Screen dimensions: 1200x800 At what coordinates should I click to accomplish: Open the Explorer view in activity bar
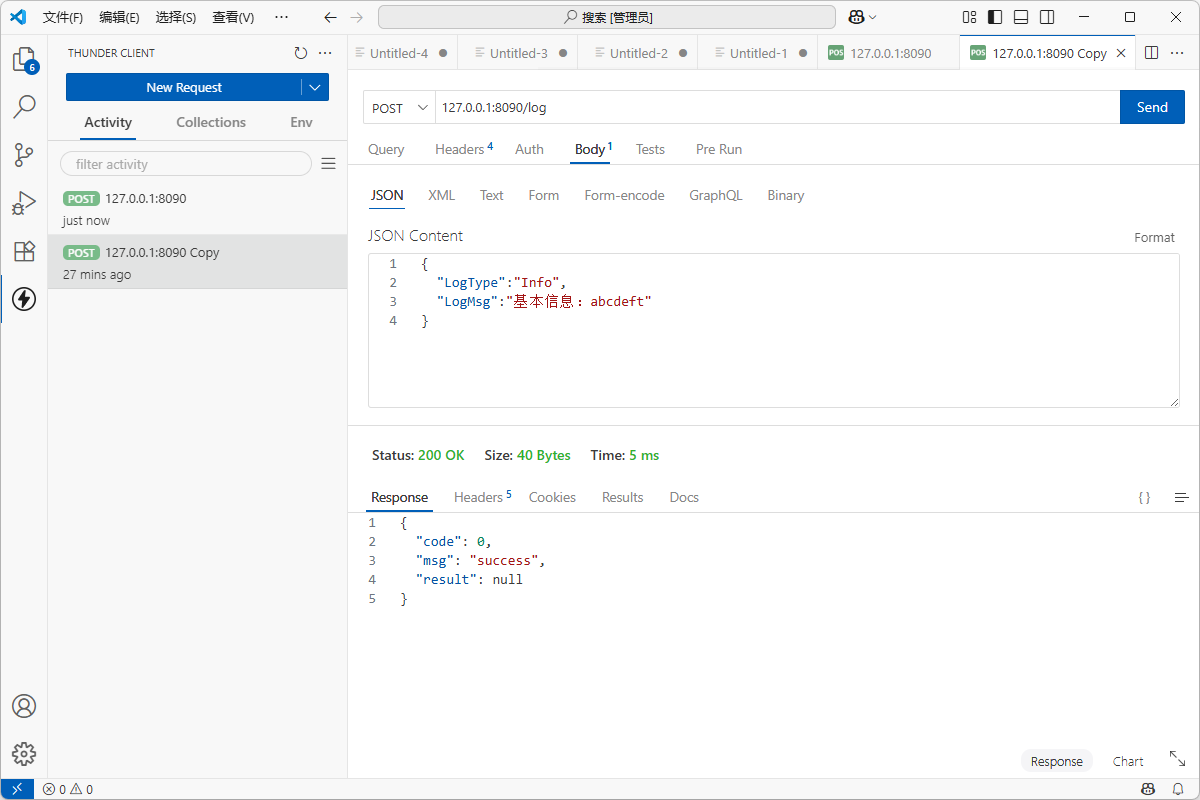click(24, 59)
